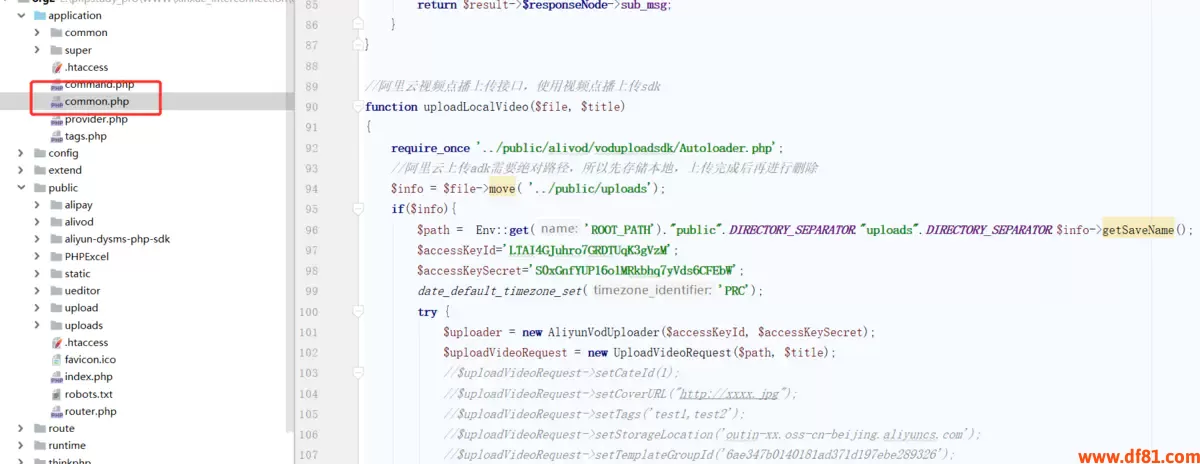Click the upload folder icon
This screenshot has width=1200, height=464.
point(56,308)
